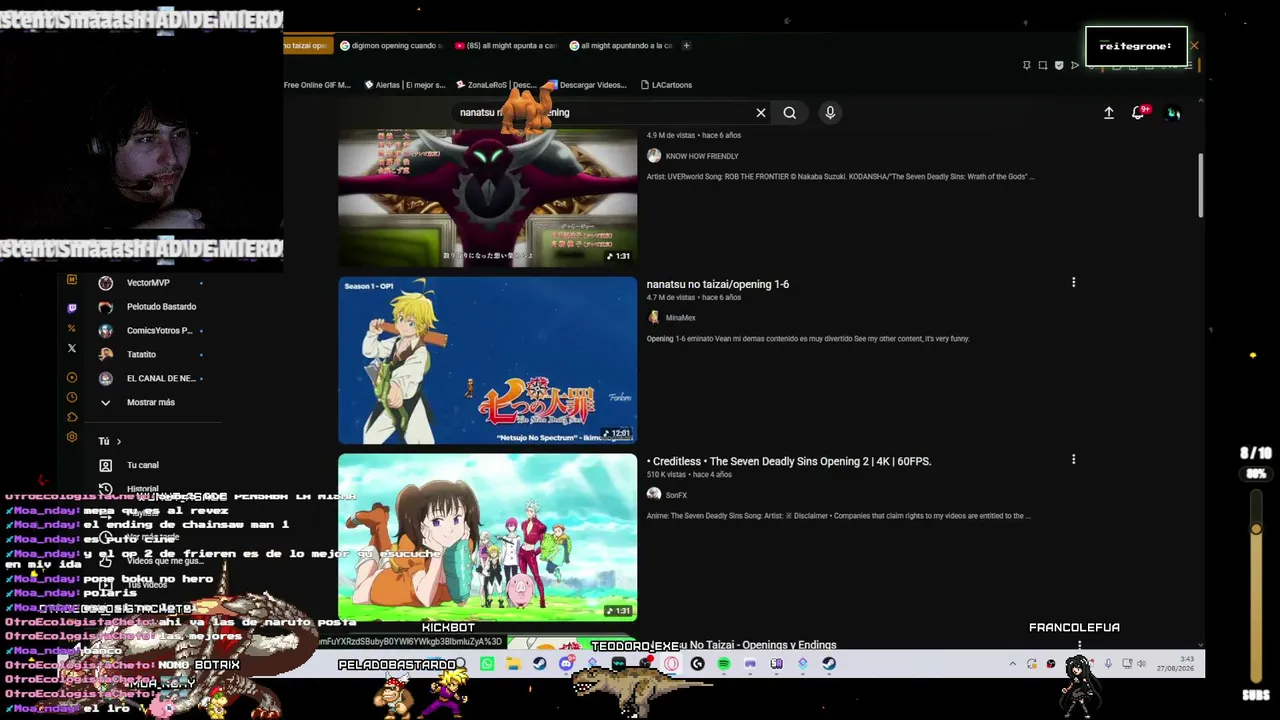Viewport: 1280px width, 720px height.
Task: Open the volume control in system tray
Action: pos(1141,664)
